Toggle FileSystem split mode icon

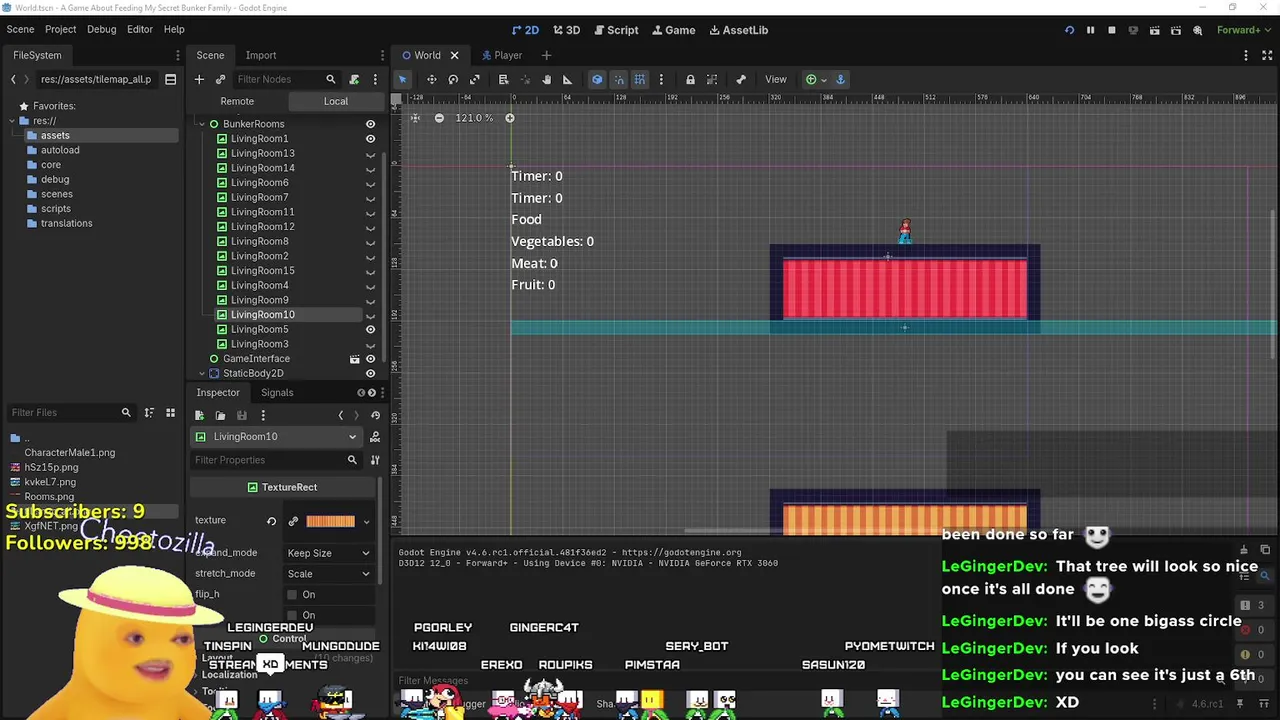click(x=170, y=79)
